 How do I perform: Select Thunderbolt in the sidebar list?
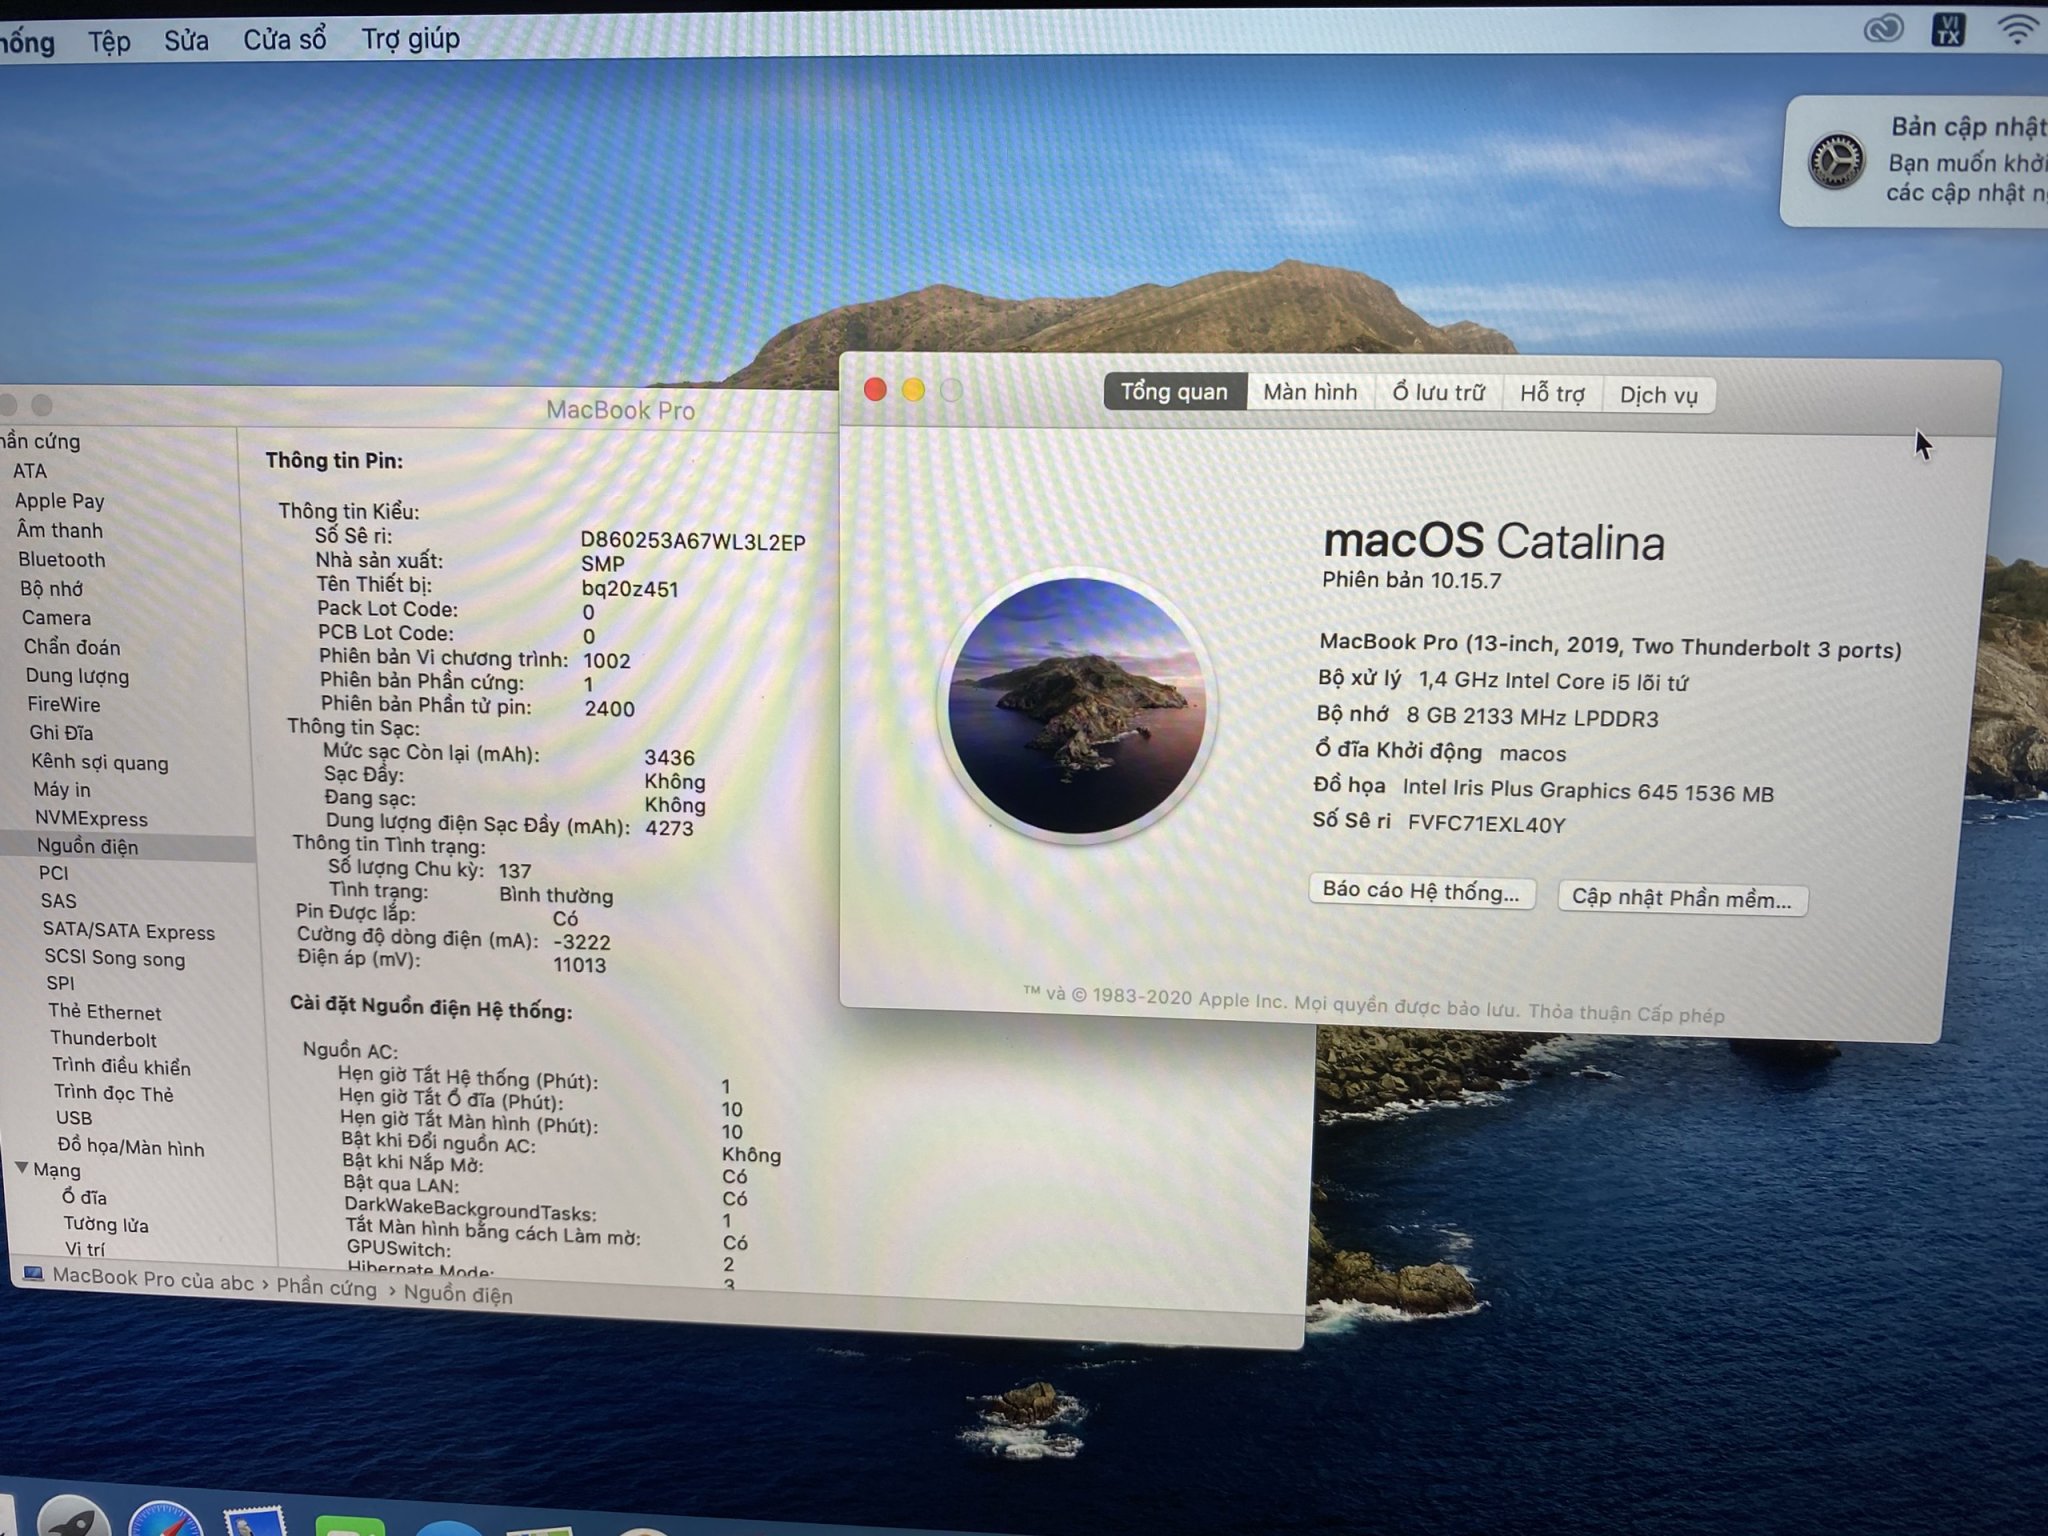pyautogui.click(x=103, y=1038)
